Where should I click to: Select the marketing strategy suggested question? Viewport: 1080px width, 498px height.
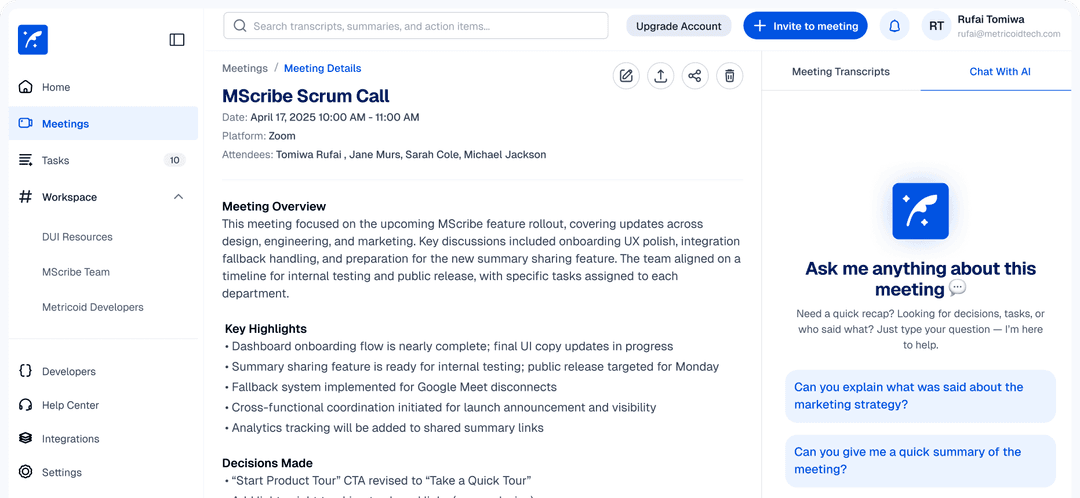coord(919,396)
